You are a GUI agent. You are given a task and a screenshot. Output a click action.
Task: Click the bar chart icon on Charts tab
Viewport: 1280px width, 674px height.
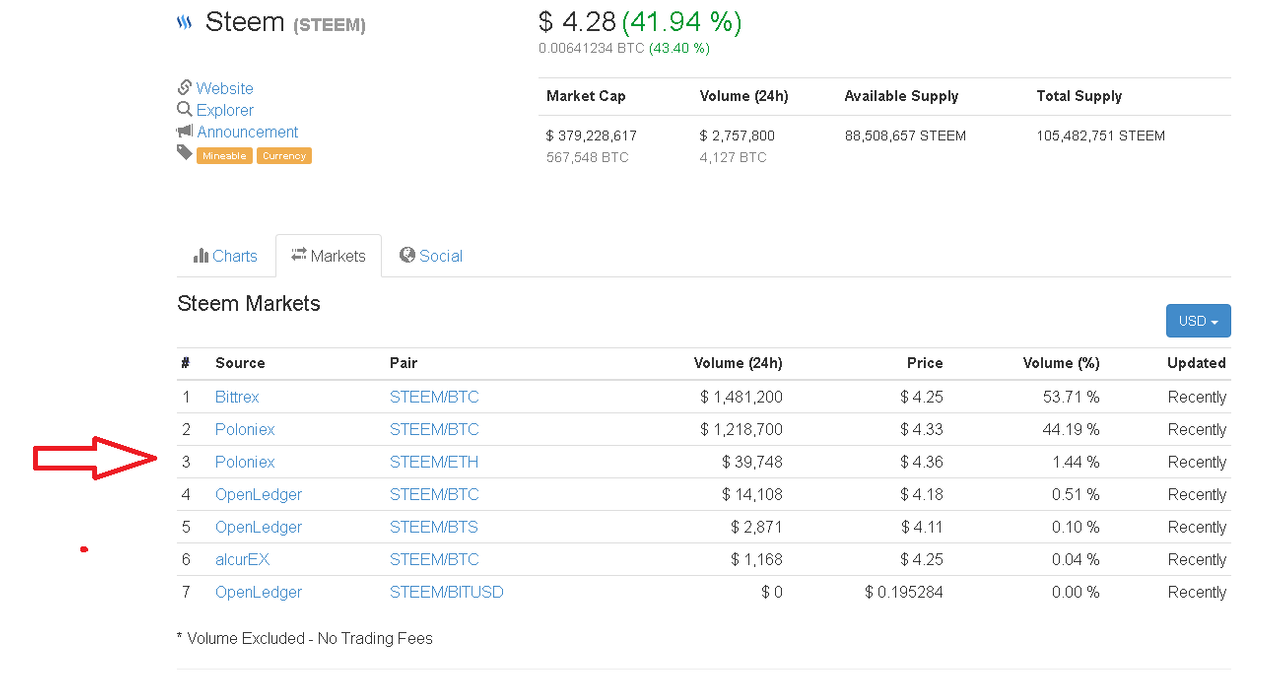click(x=201, y=255)
